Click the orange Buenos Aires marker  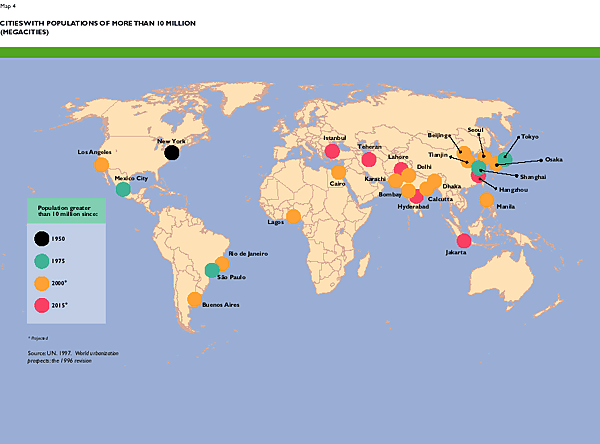[x=195, y=299]
